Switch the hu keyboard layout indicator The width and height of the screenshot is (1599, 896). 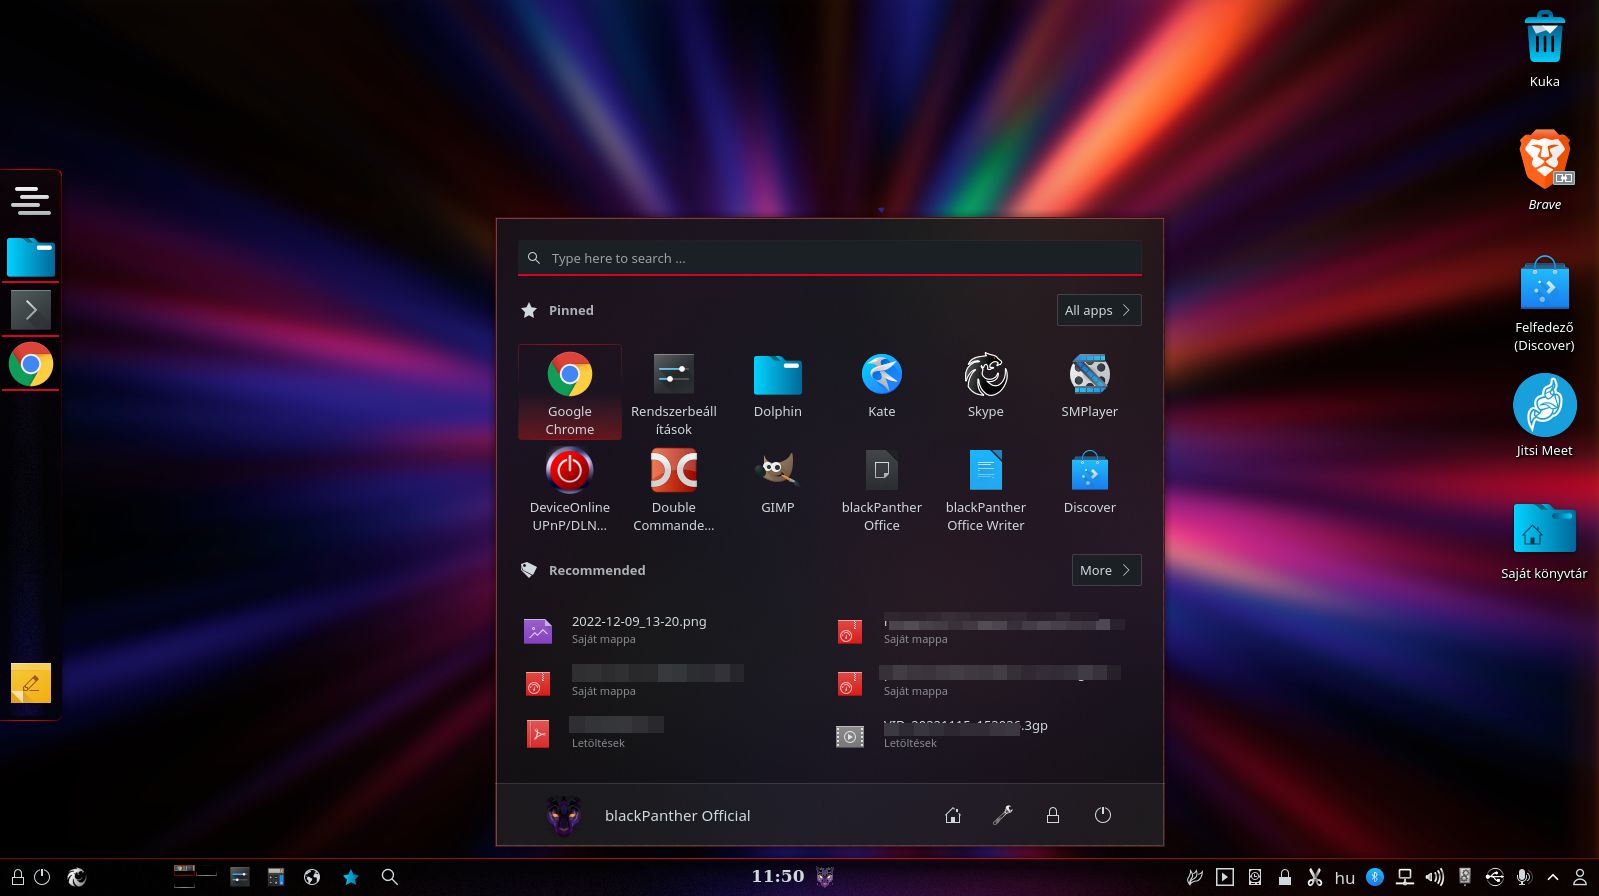coord(1345,878)
